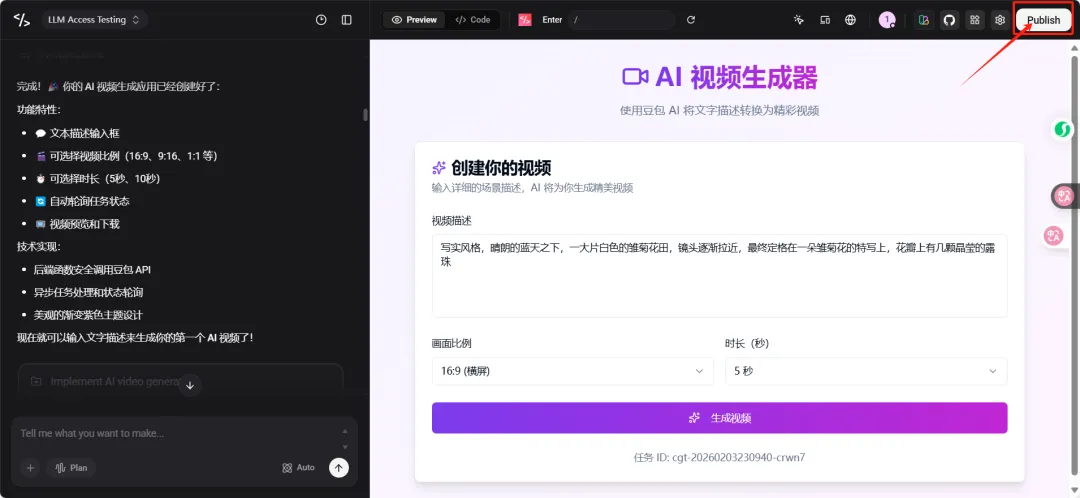This screenshot has width=1080, height=498.
Task: Click the globe icon in toolbar
Action: click(851, 20)
